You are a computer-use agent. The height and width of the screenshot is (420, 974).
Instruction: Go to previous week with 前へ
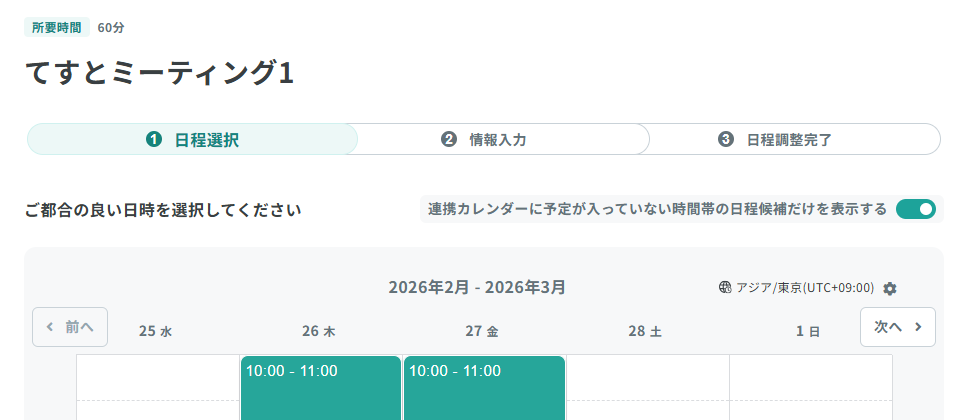[70, 327]
